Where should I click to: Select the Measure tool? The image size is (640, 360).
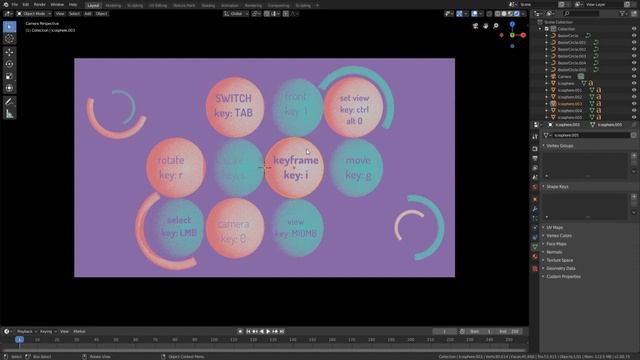(x=9, y=114)
